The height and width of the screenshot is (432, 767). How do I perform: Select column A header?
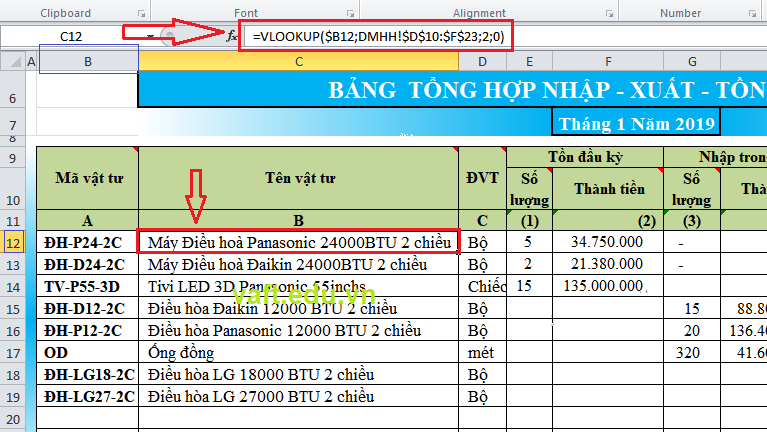(31, 62)
